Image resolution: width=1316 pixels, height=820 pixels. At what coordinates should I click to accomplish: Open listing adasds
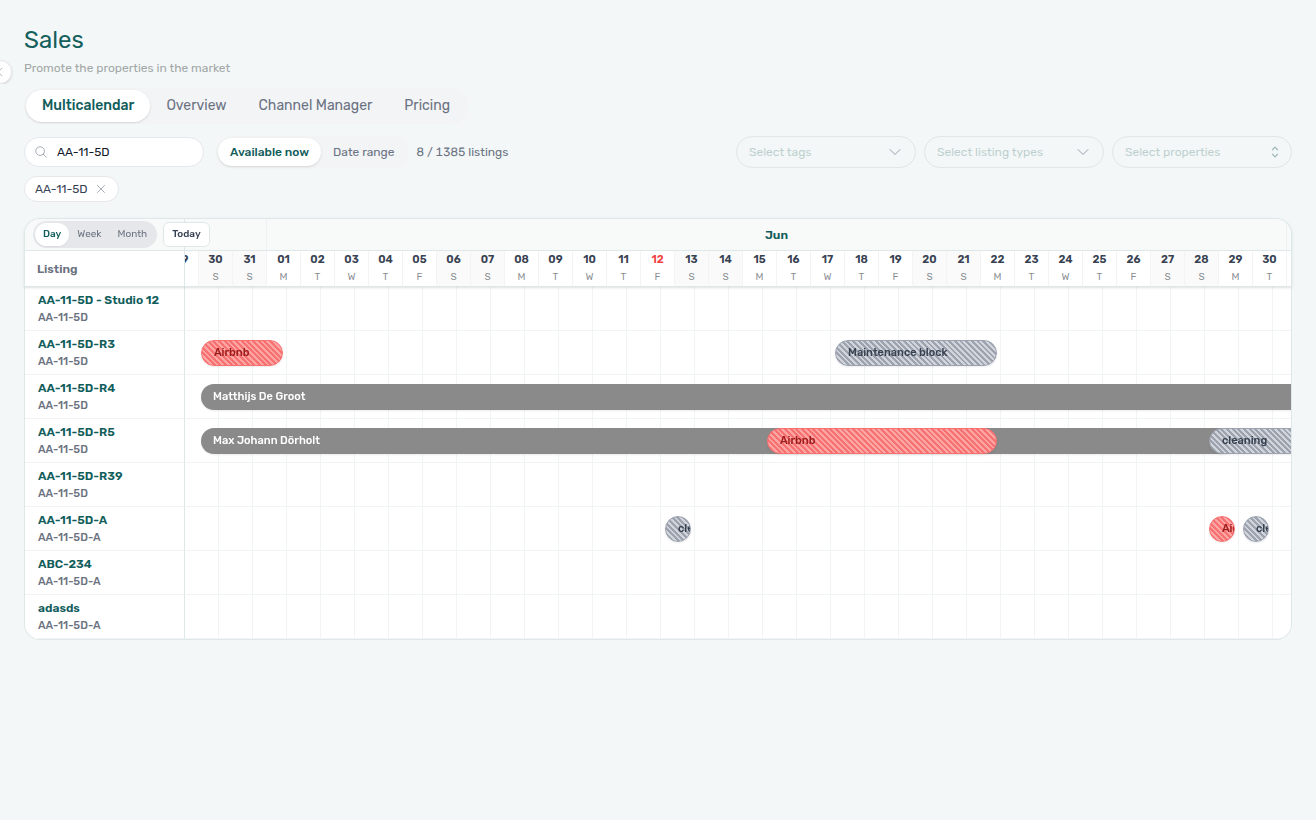(59, 608)
